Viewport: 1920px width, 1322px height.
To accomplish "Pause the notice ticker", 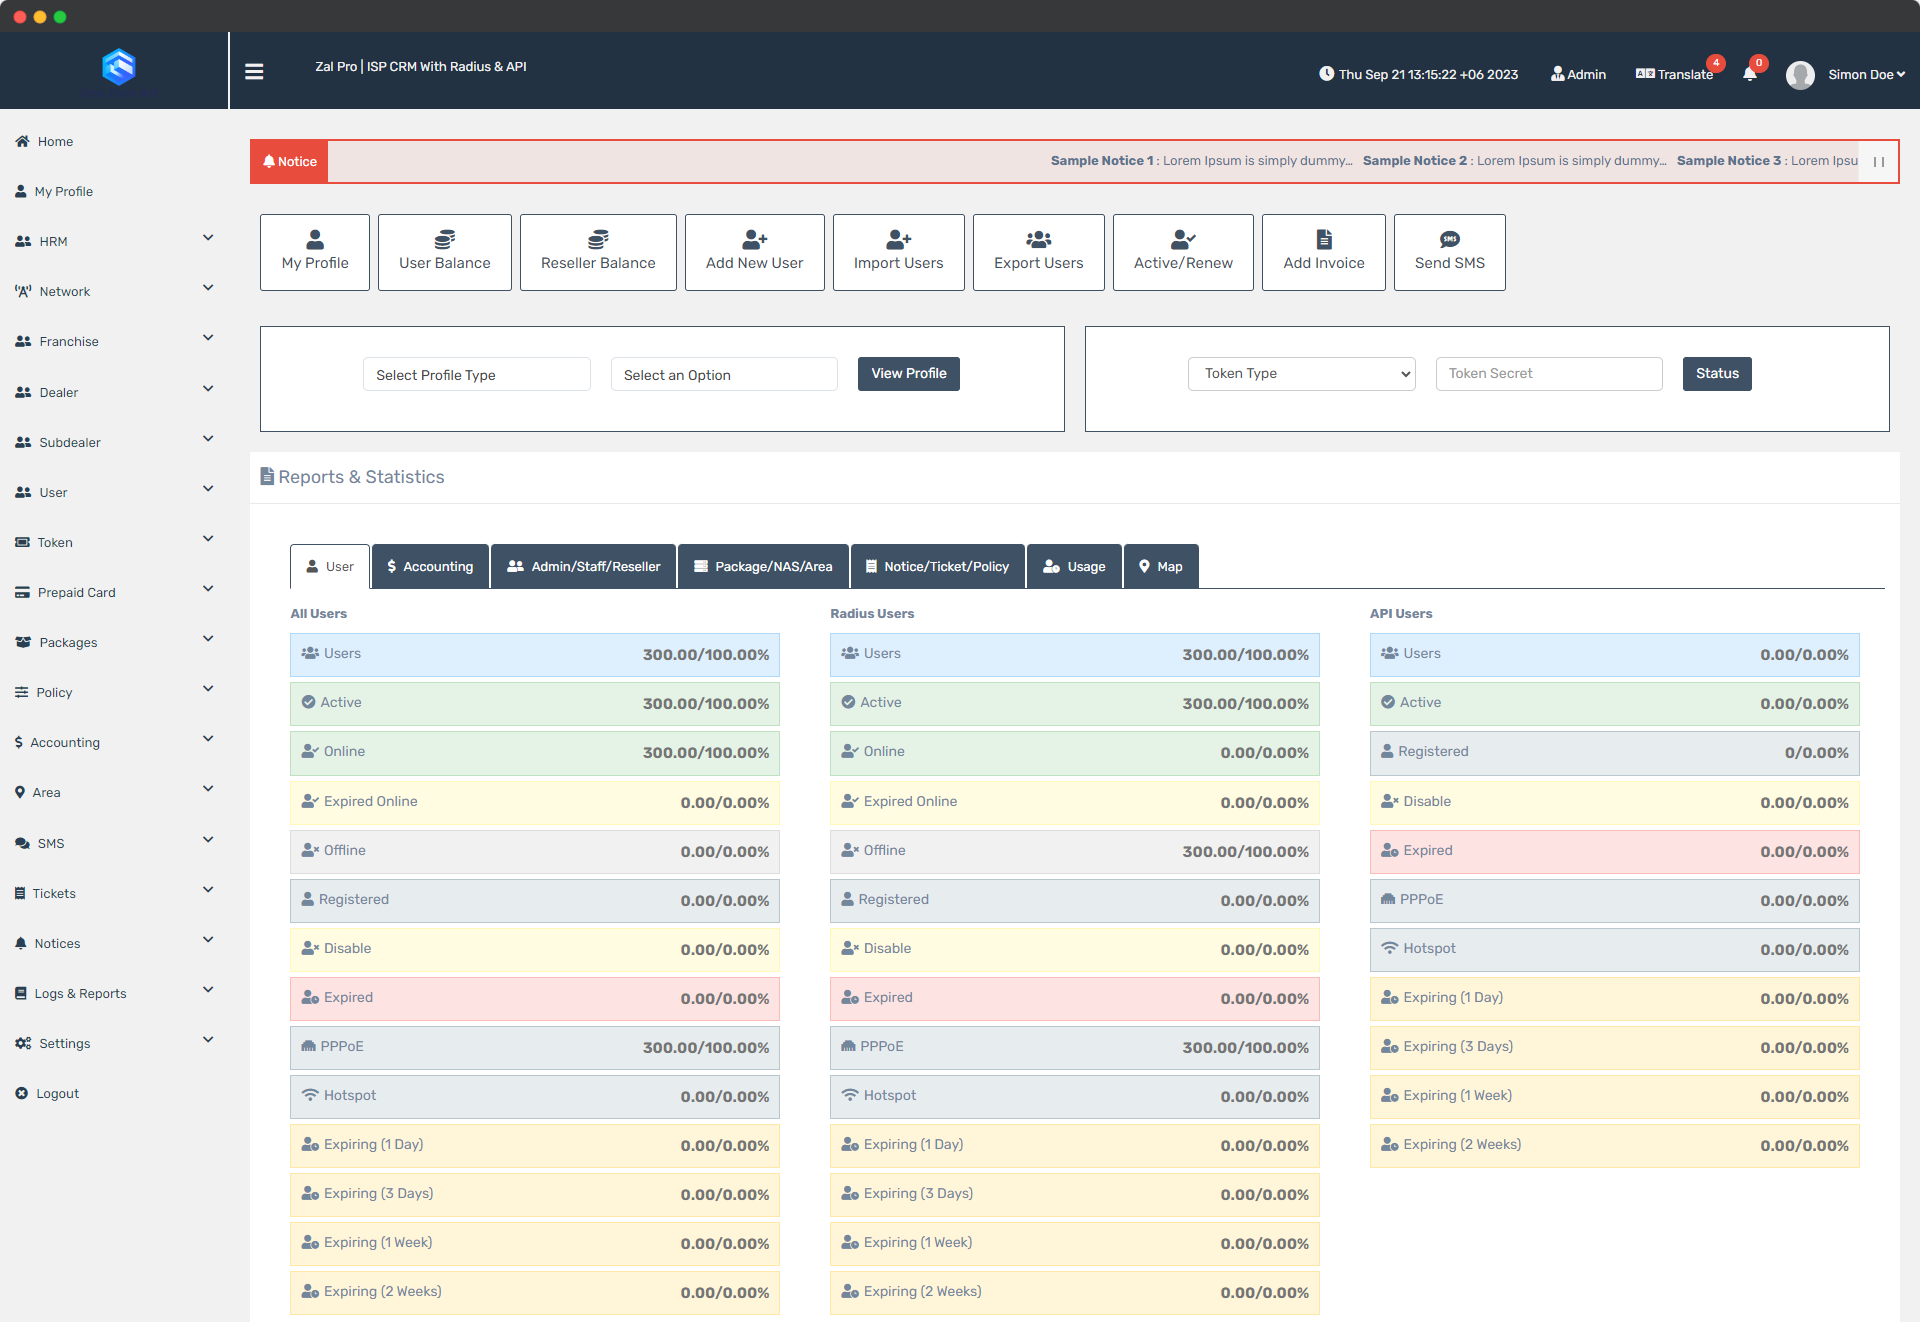I will point(1878,161).
